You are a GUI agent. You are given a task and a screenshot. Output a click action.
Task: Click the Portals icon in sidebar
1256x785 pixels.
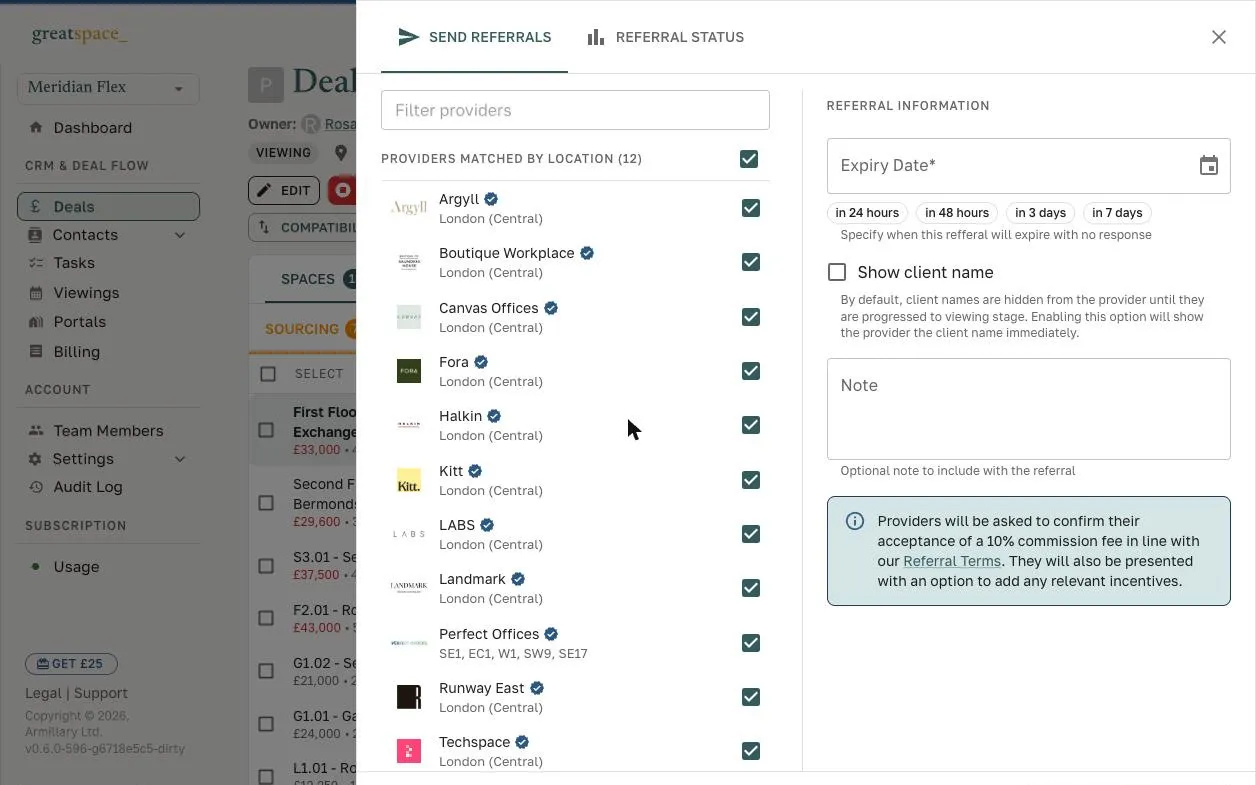[x=36, y=322]
